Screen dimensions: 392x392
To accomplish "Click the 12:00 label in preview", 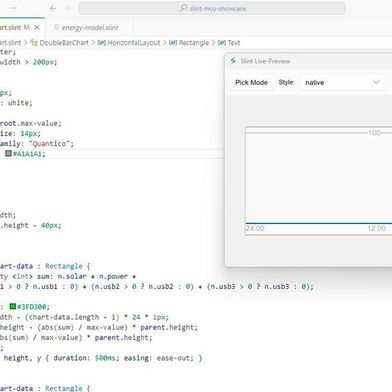I will coord(377,228).
